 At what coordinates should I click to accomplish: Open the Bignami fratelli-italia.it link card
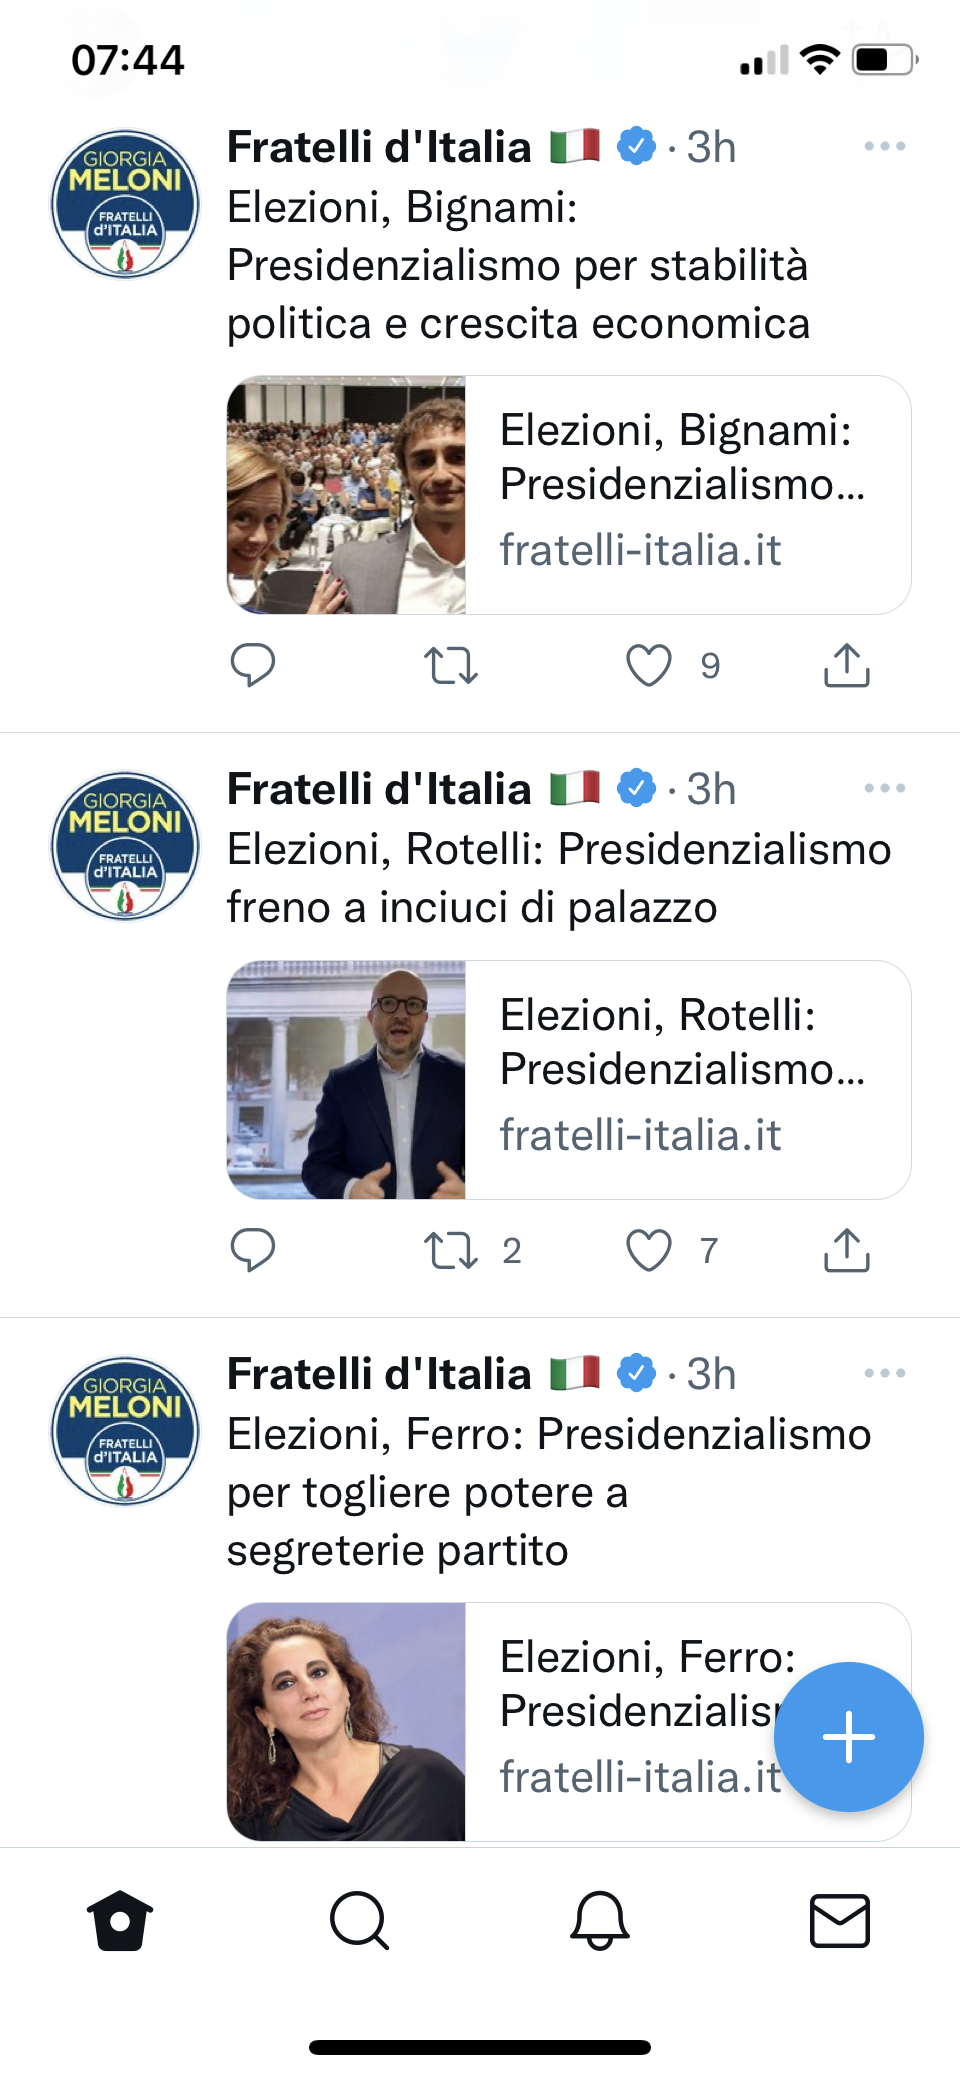click(686, 495)
